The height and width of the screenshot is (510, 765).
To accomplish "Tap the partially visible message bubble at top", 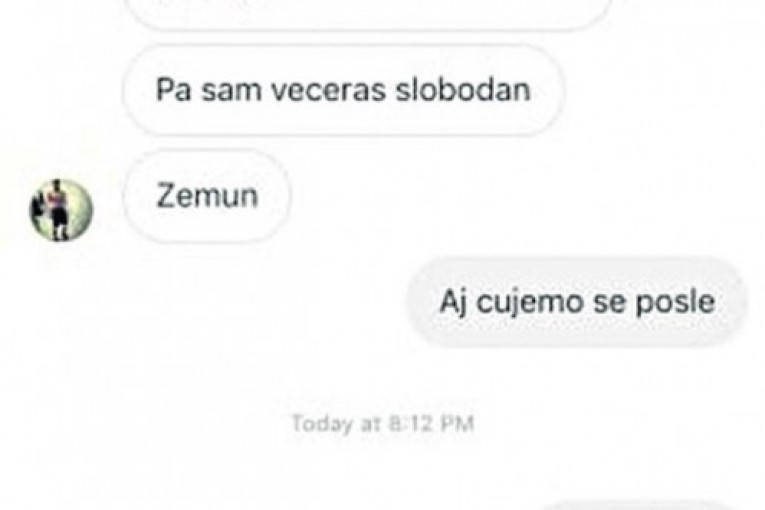I will coord(370,12).
